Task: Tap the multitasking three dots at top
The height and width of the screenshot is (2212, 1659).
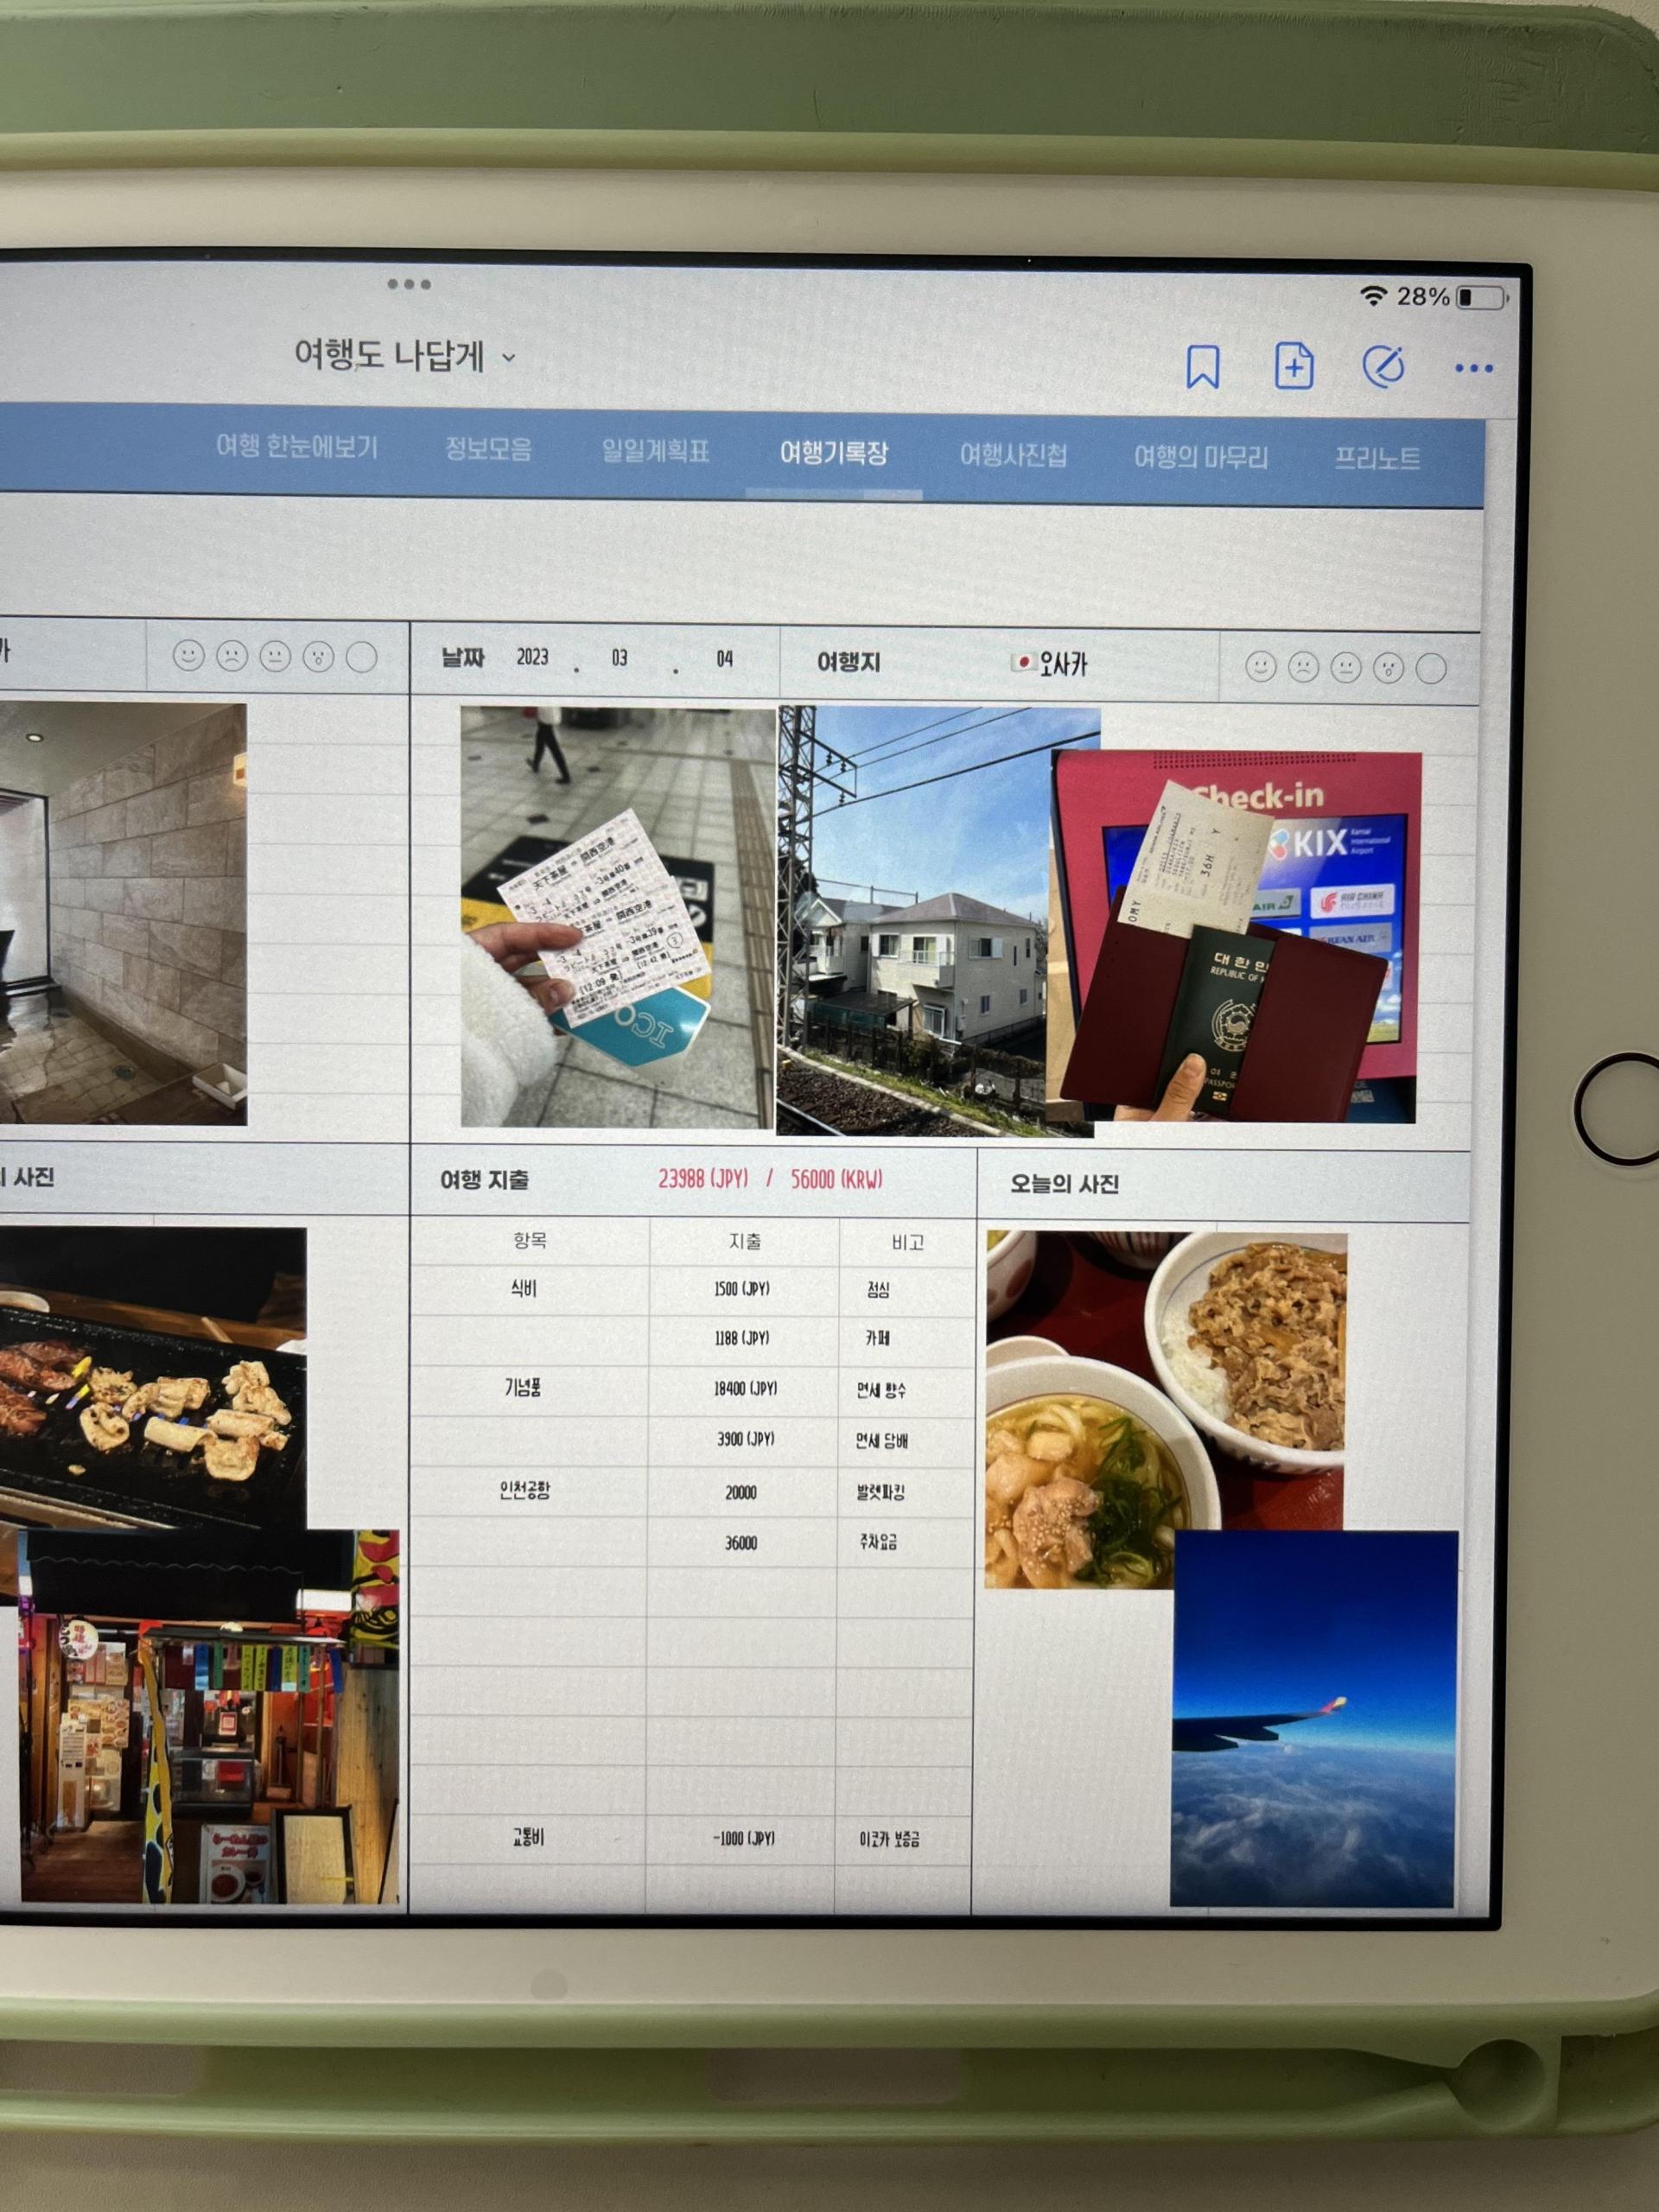Action: click(x=409, y=284)
